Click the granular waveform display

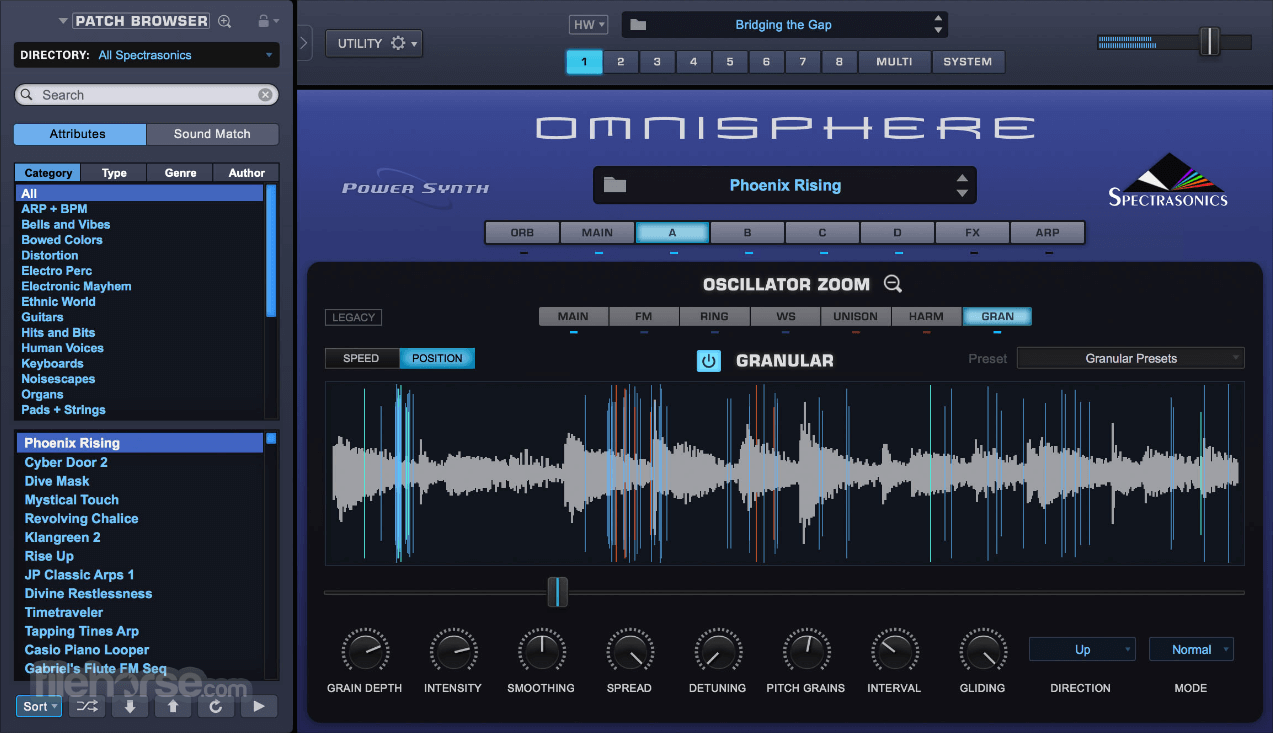point(785,473)
